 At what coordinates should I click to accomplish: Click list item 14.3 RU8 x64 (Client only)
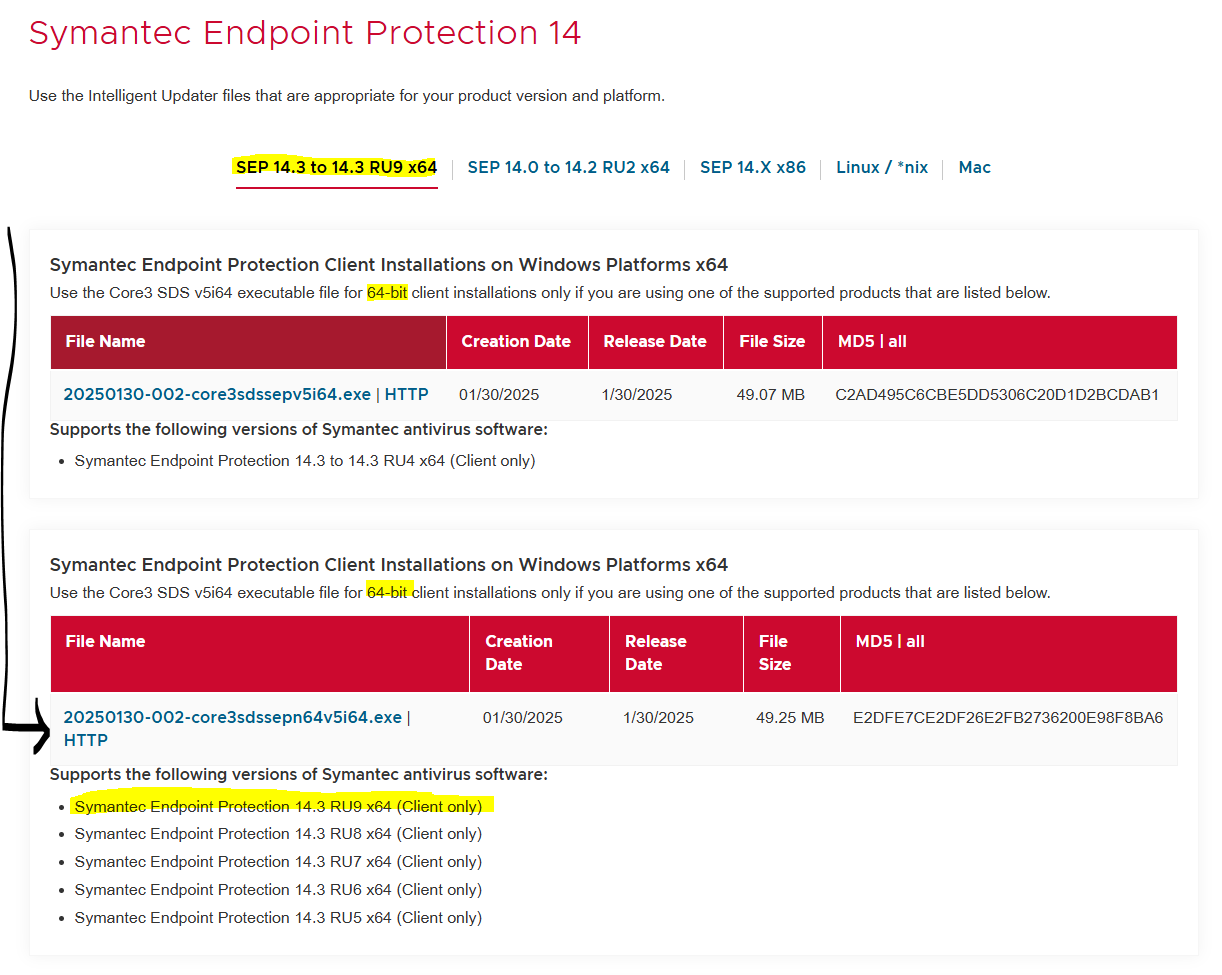click(278, 833)
